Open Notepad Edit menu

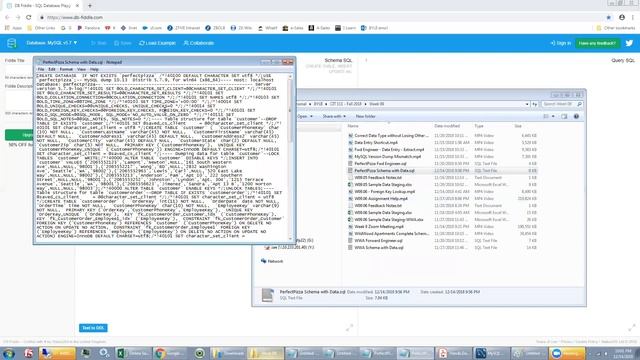click(x=52, y=69)
